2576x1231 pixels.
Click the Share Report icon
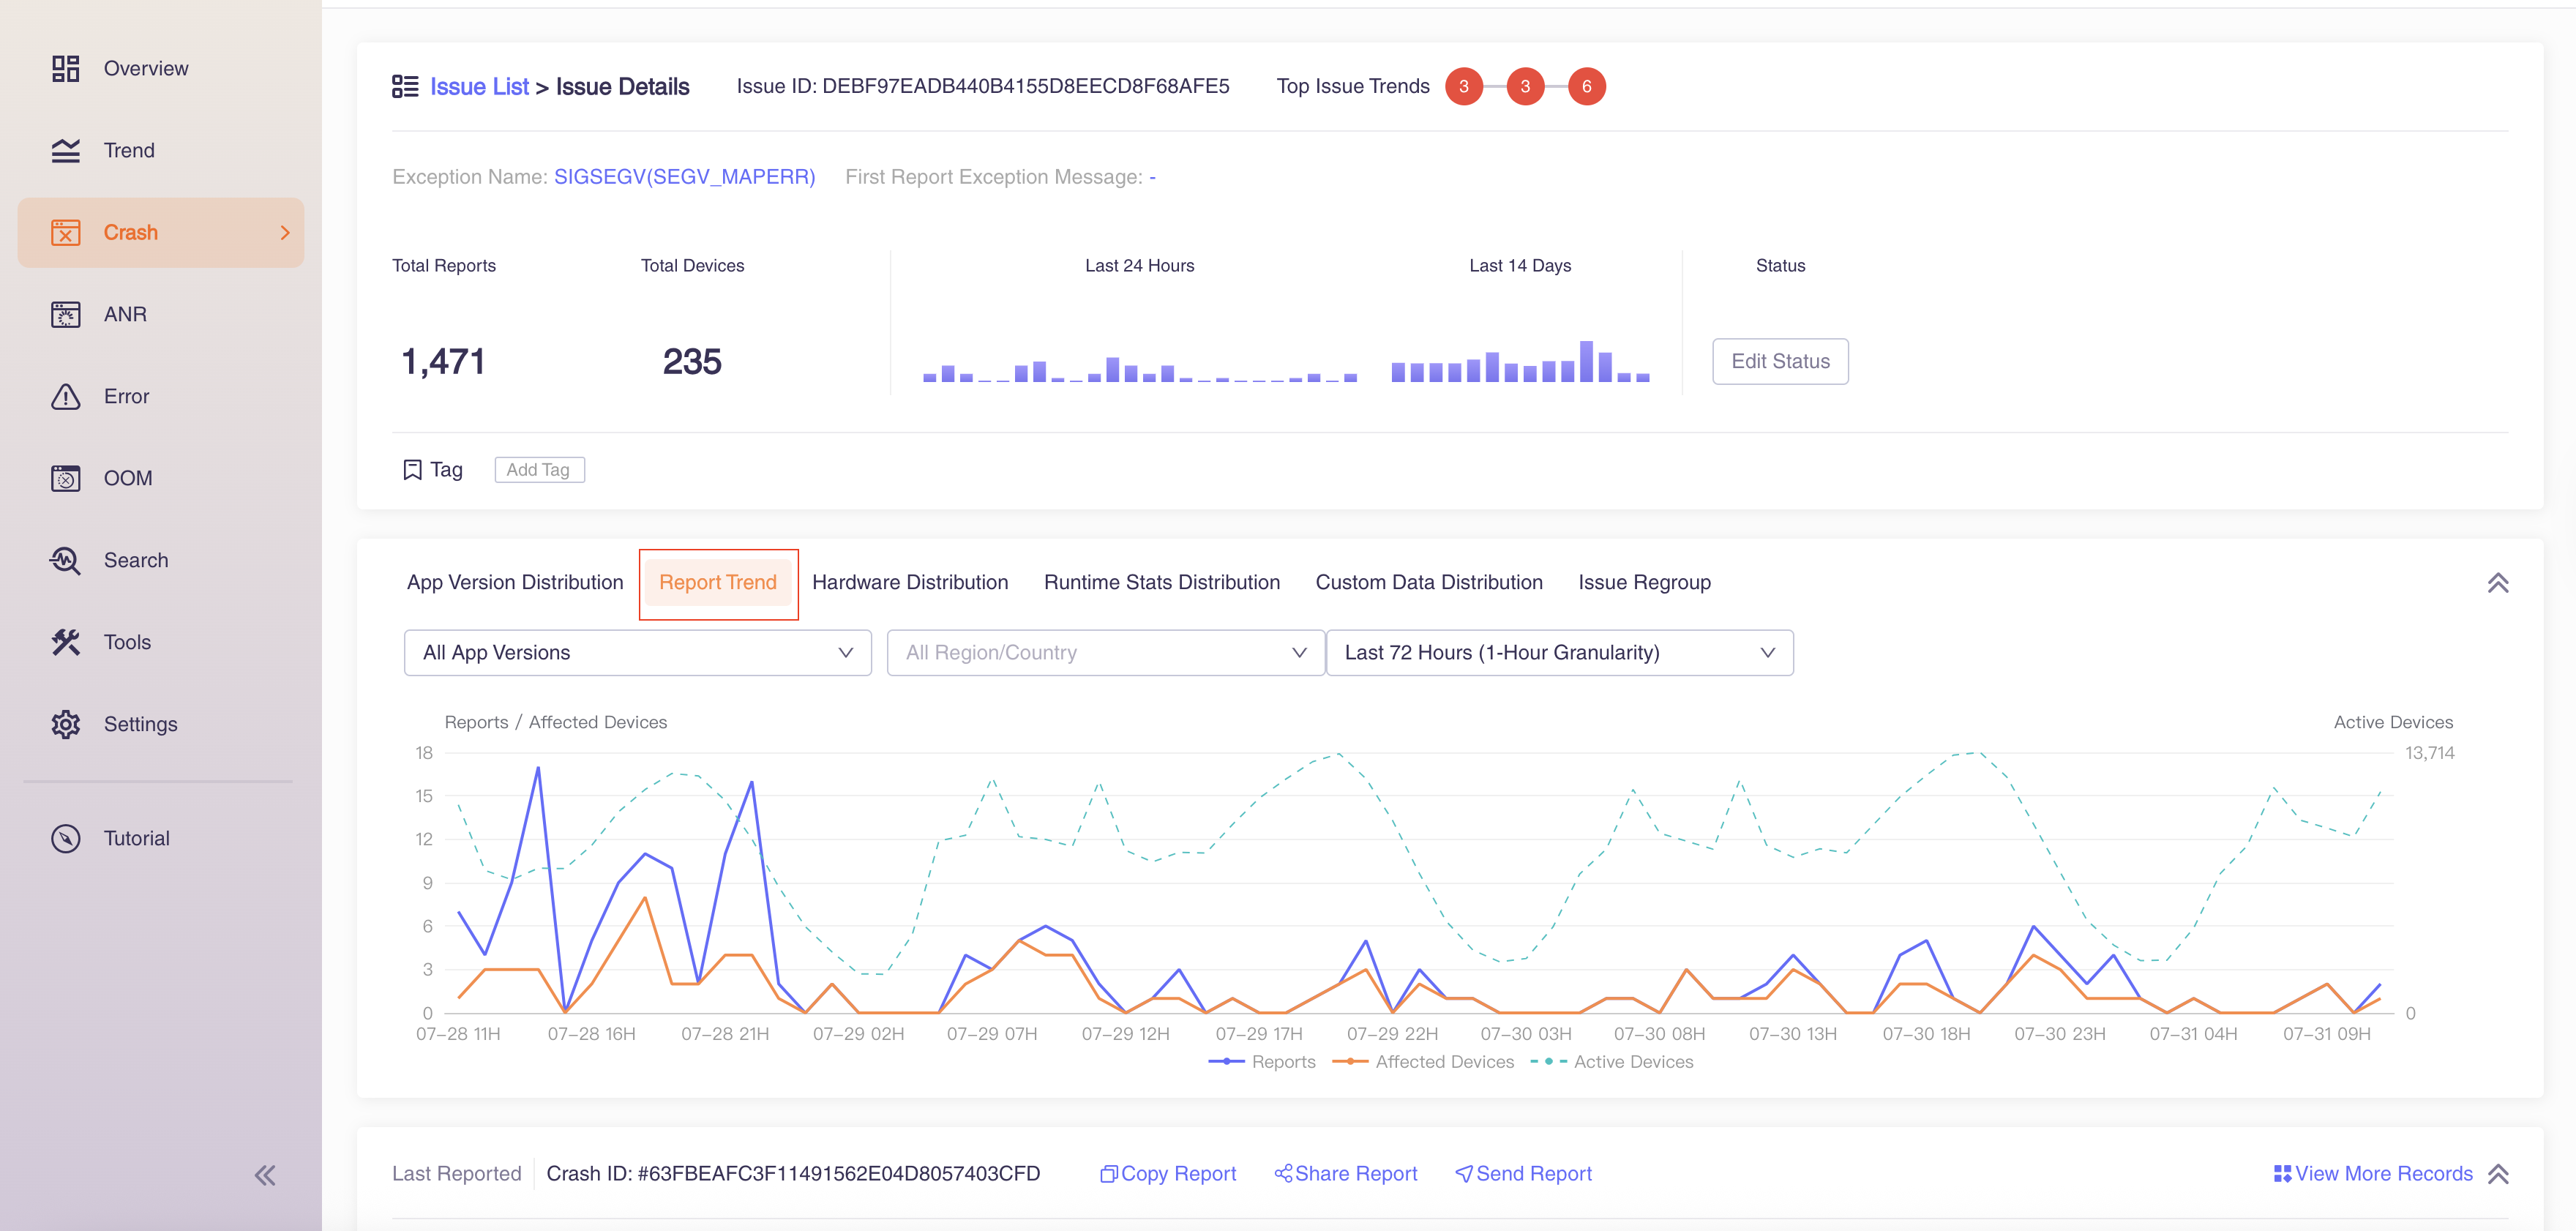(x=1283, y=1173)
